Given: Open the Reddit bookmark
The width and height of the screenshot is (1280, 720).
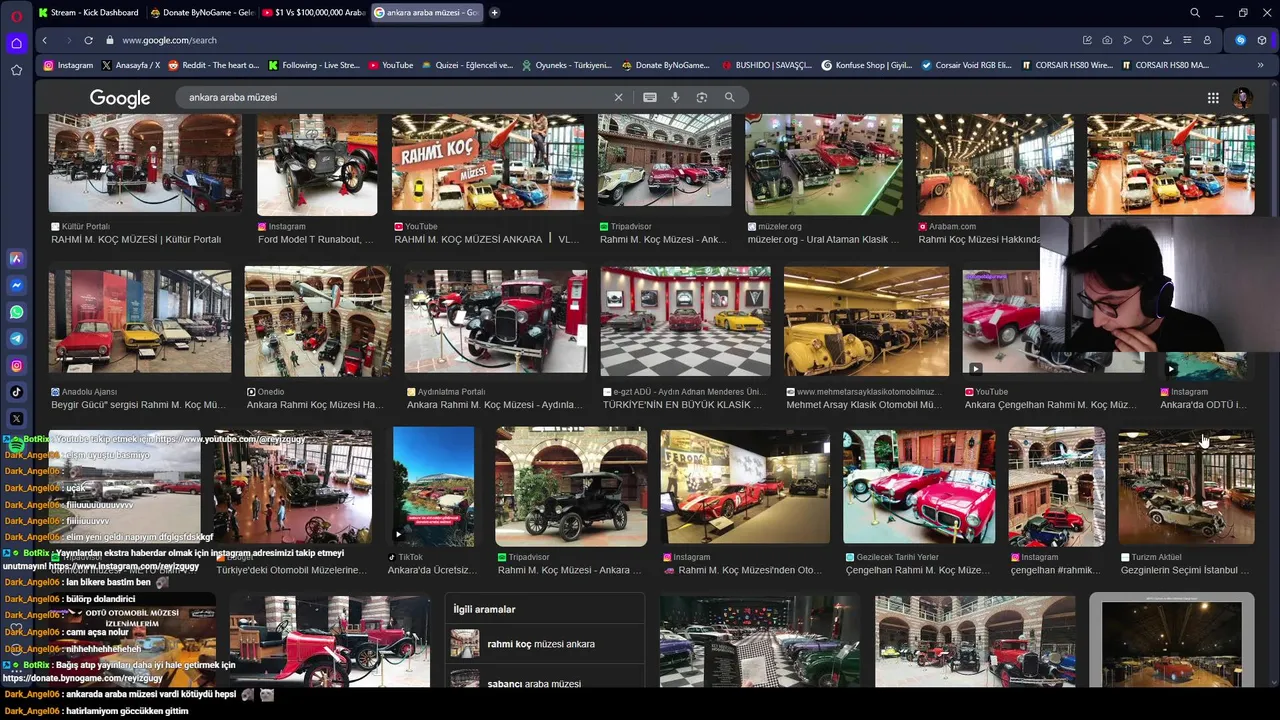Looking at the screenshot, I should (x=213, y=65).
